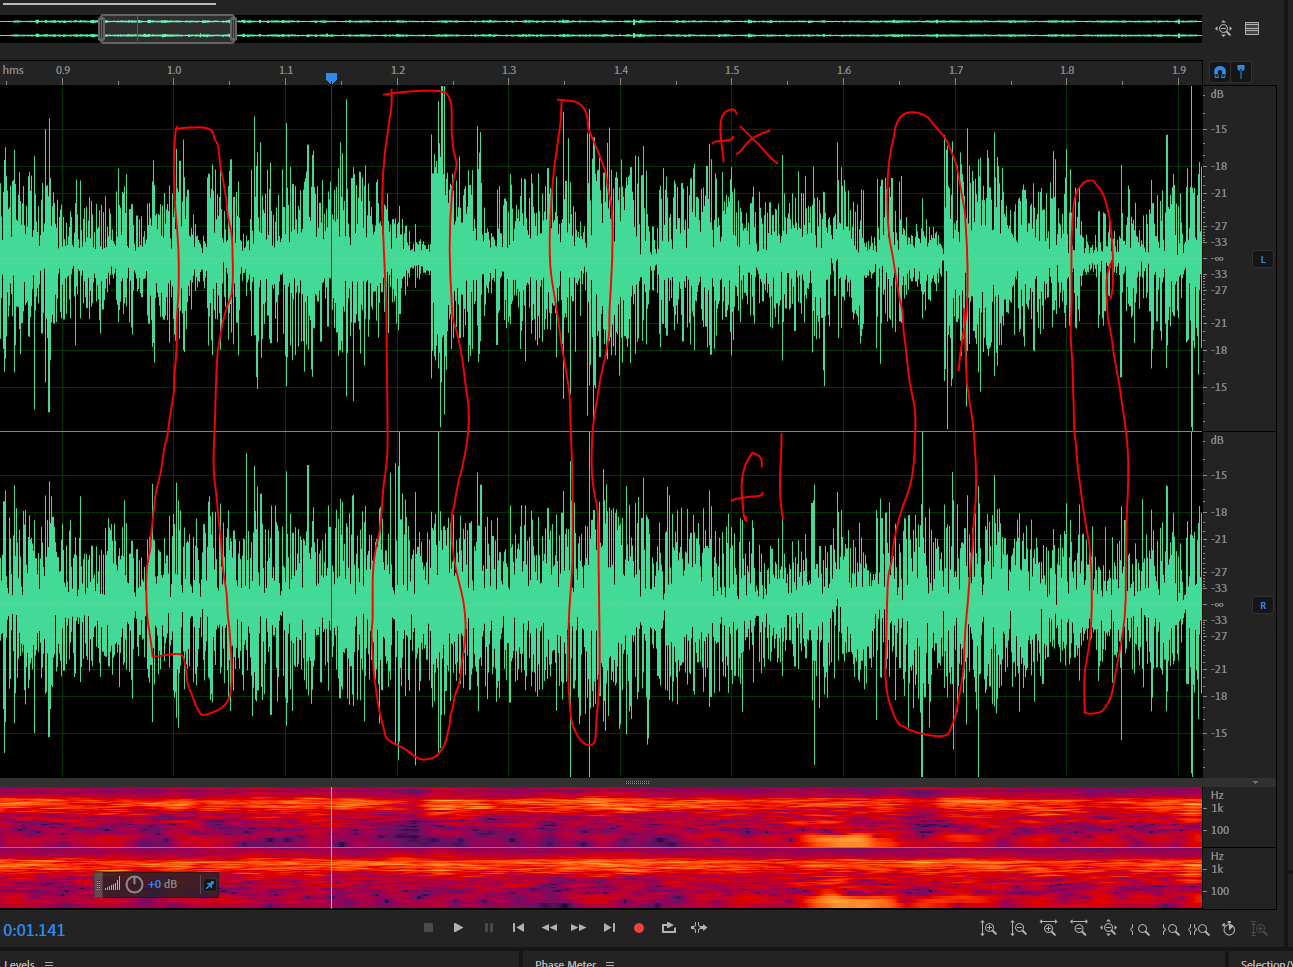Click the Fast Forward button
1293x967 pixels.
point(578,928)
